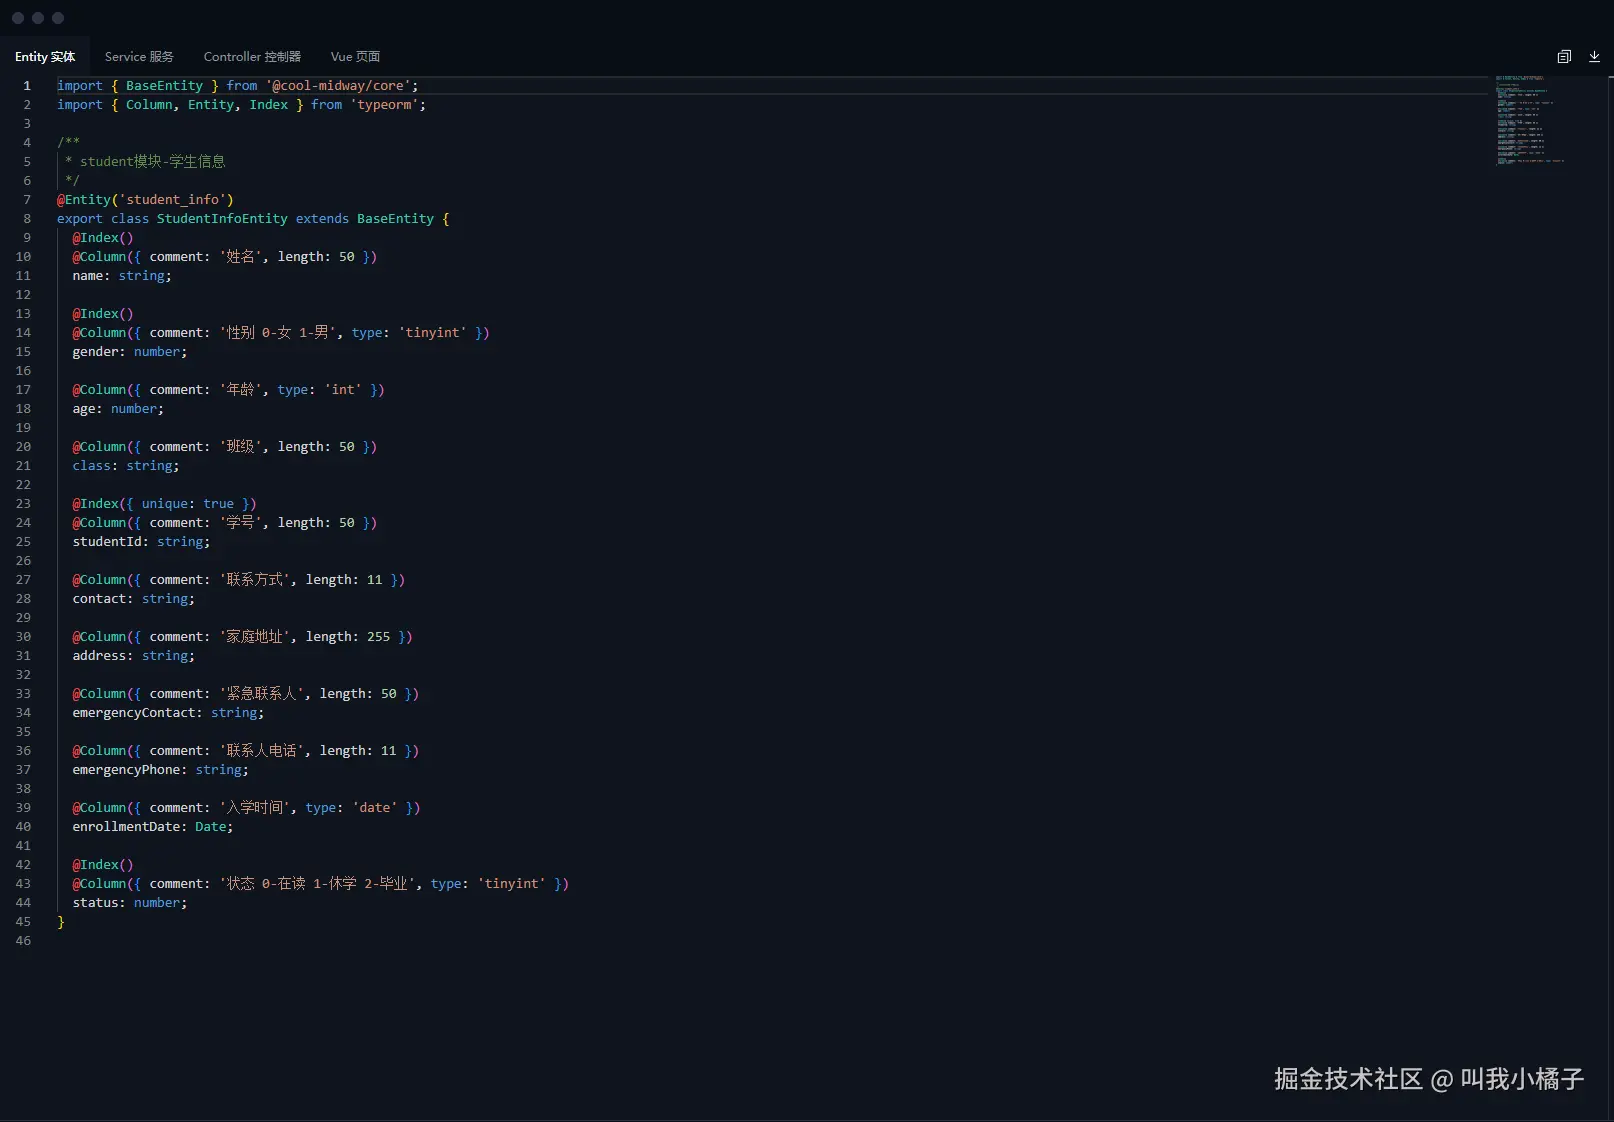Click the '班级' column comment string
Screen dimensions: 1614x1122
pos(240,447)
